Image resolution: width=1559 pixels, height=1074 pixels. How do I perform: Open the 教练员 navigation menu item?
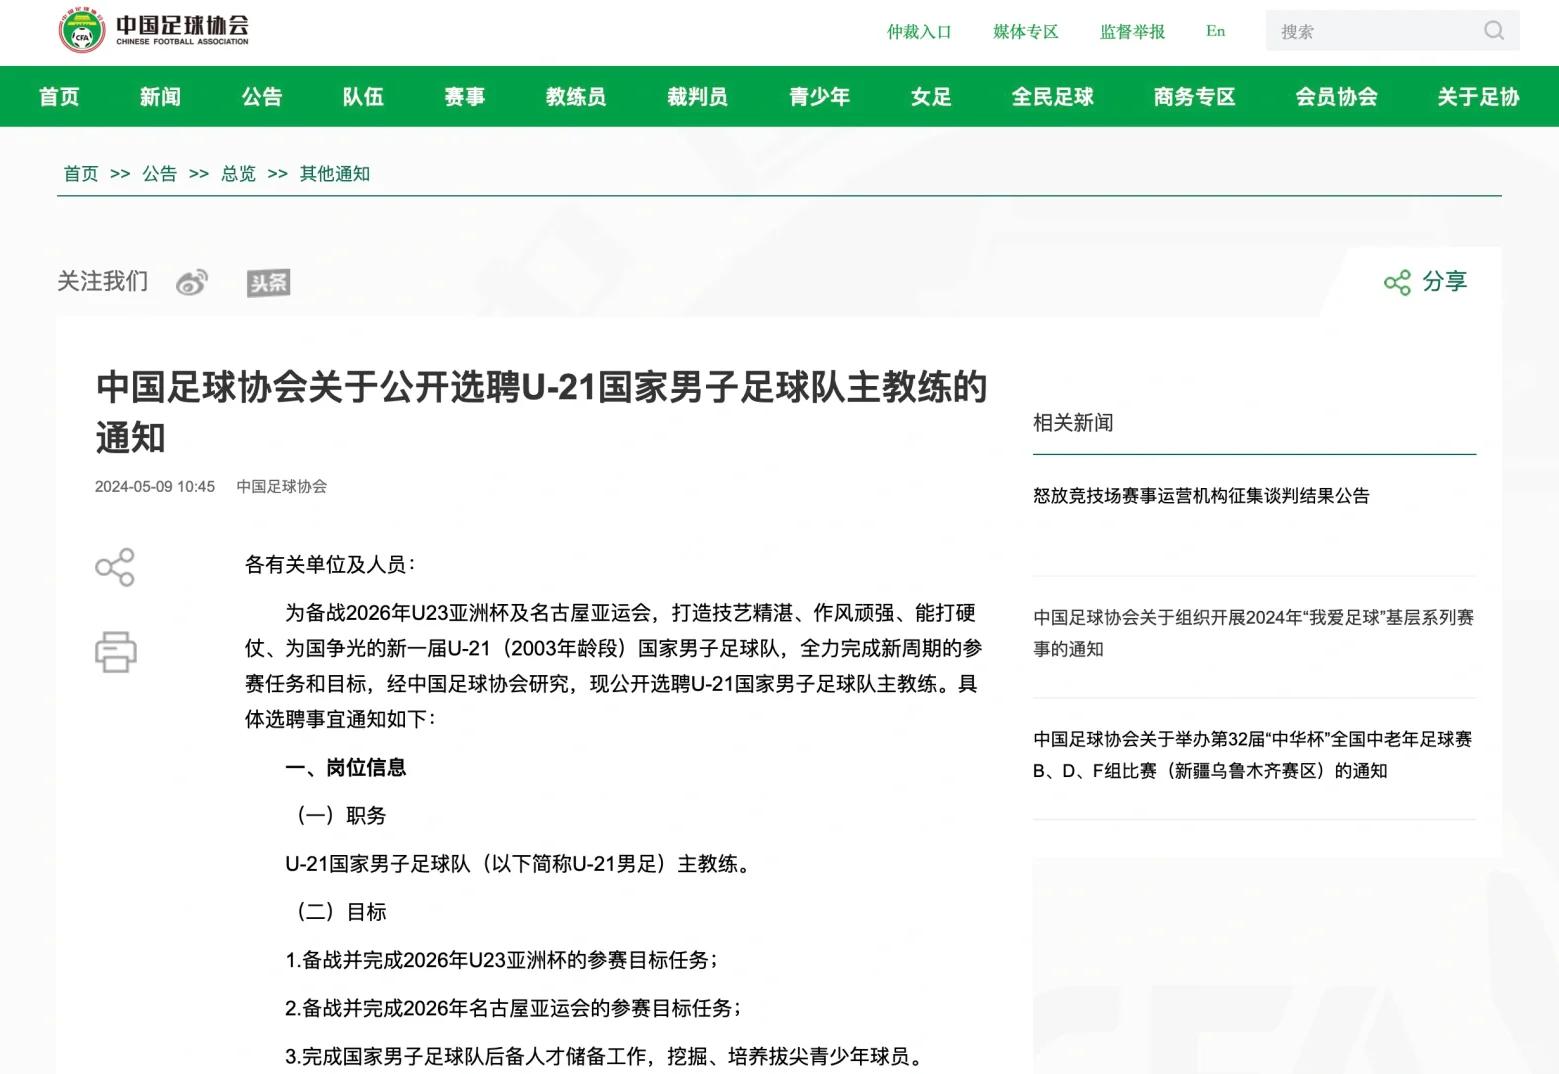(x=576, y=97)
